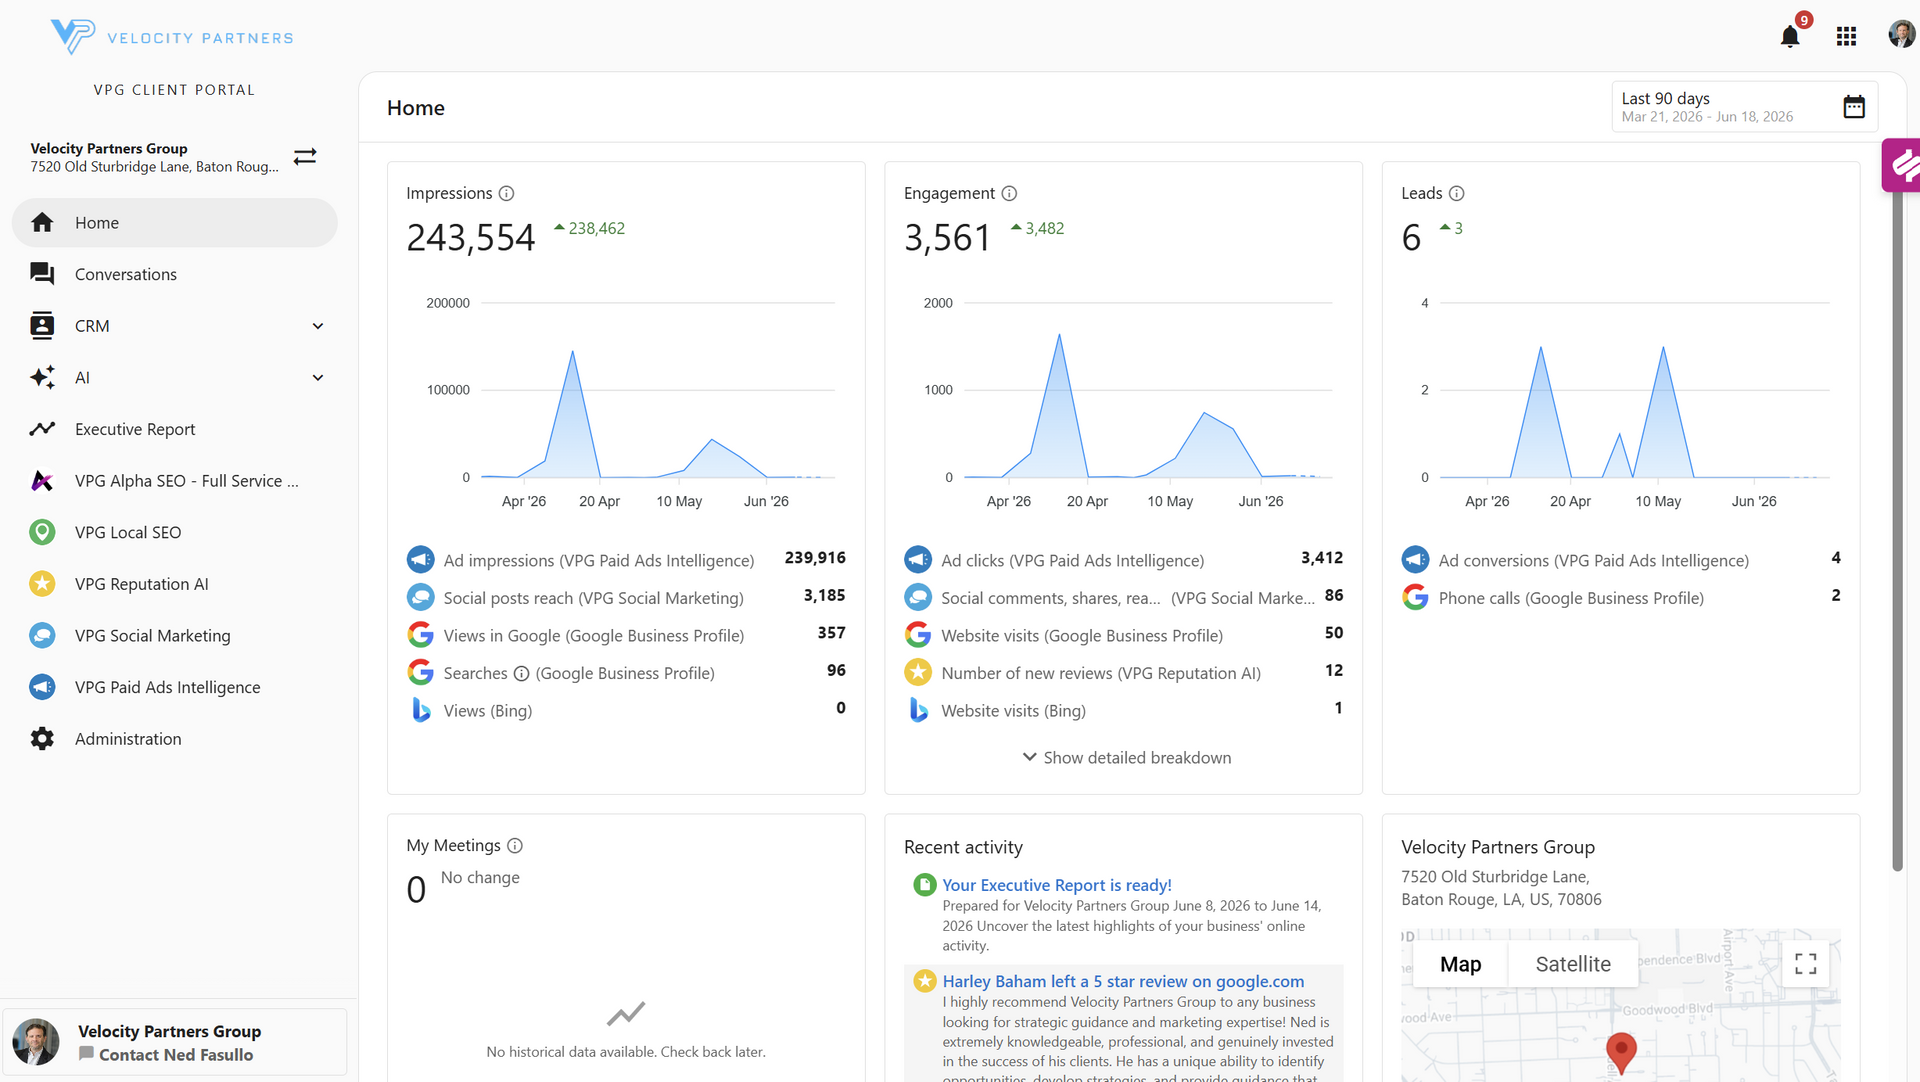1920x1082 pixels.
Task: Expand the AI menu chevron
Action: pos(318,378)
